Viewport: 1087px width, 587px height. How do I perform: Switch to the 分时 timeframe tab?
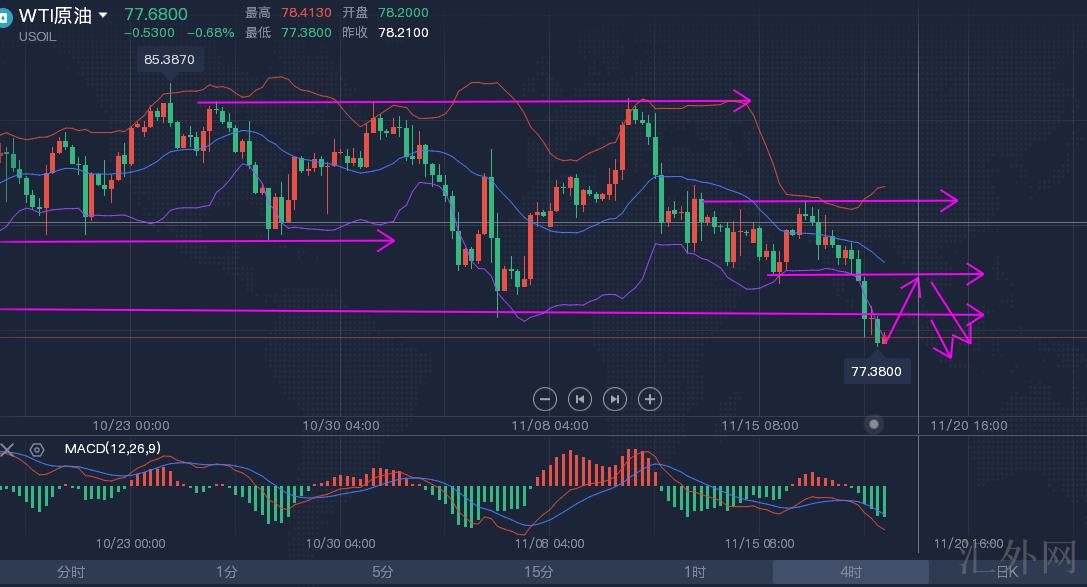[x=71, y=572]
